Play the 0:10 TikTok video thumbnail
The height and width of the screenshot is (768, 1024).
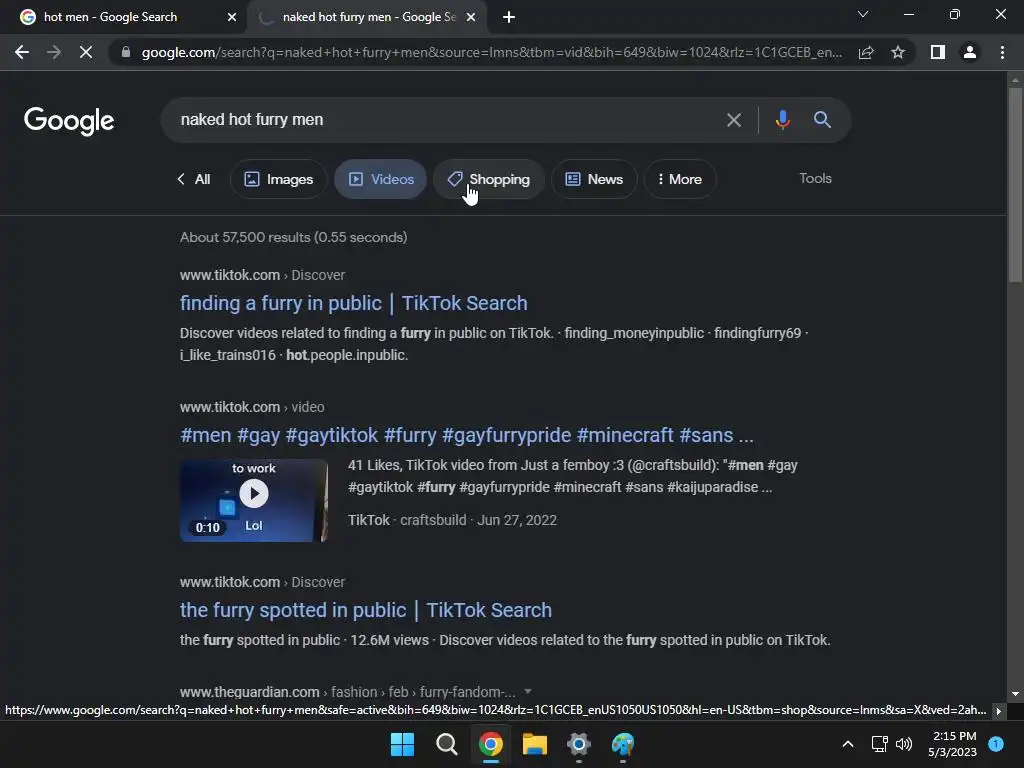(254, 500)
